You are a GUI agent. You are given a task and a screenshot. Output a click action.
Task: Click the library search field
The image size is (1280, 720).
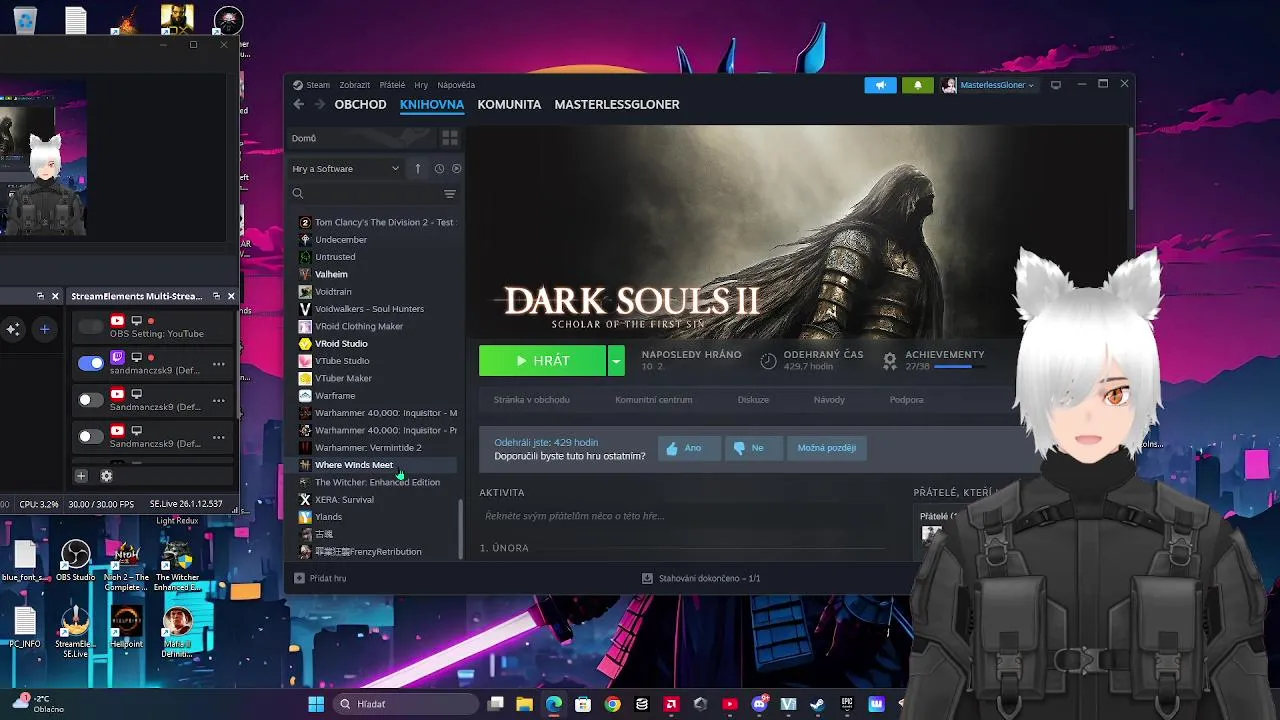point(366,194)
